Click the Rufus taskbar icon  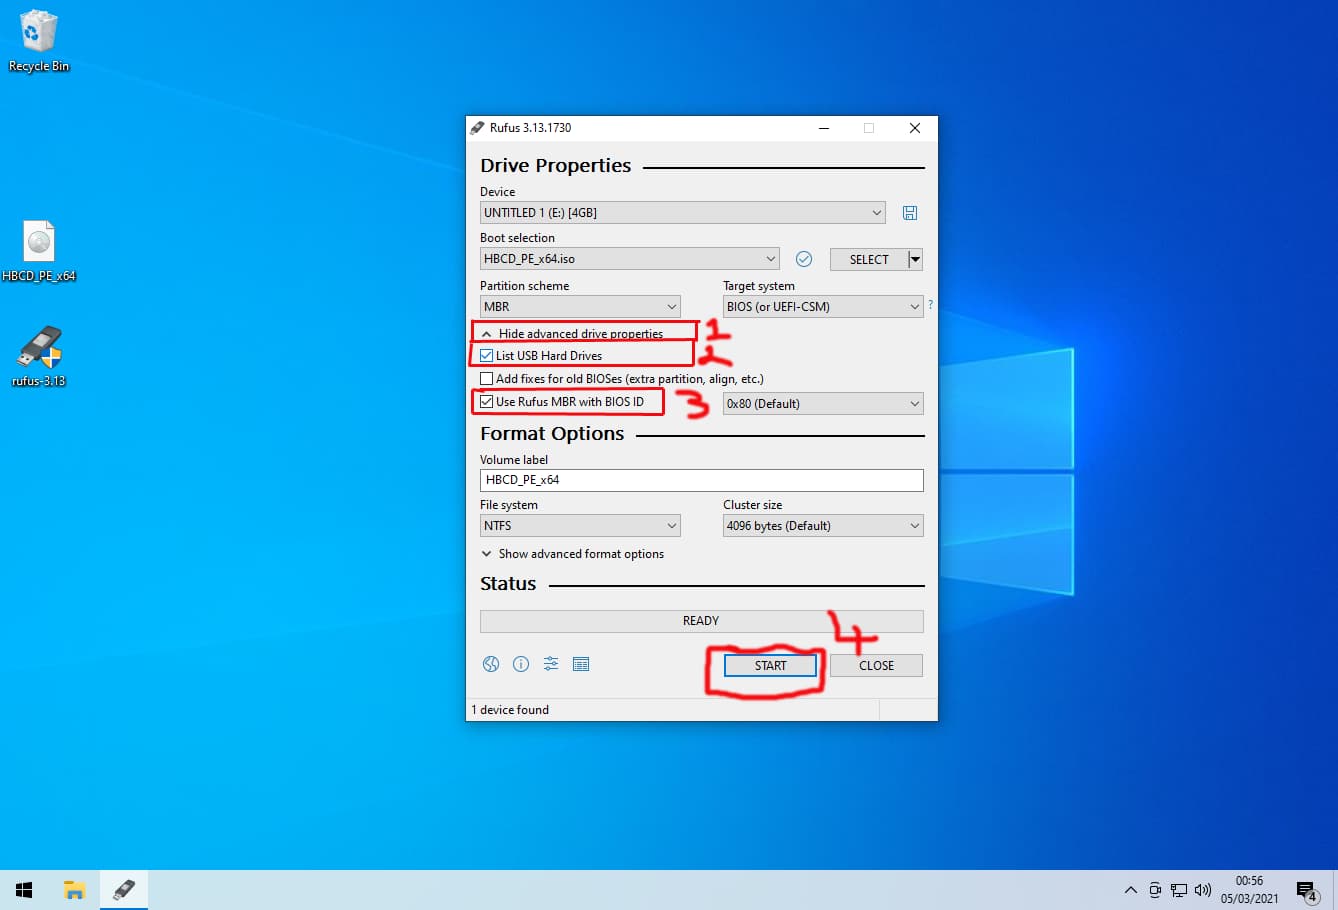(124, 890)
